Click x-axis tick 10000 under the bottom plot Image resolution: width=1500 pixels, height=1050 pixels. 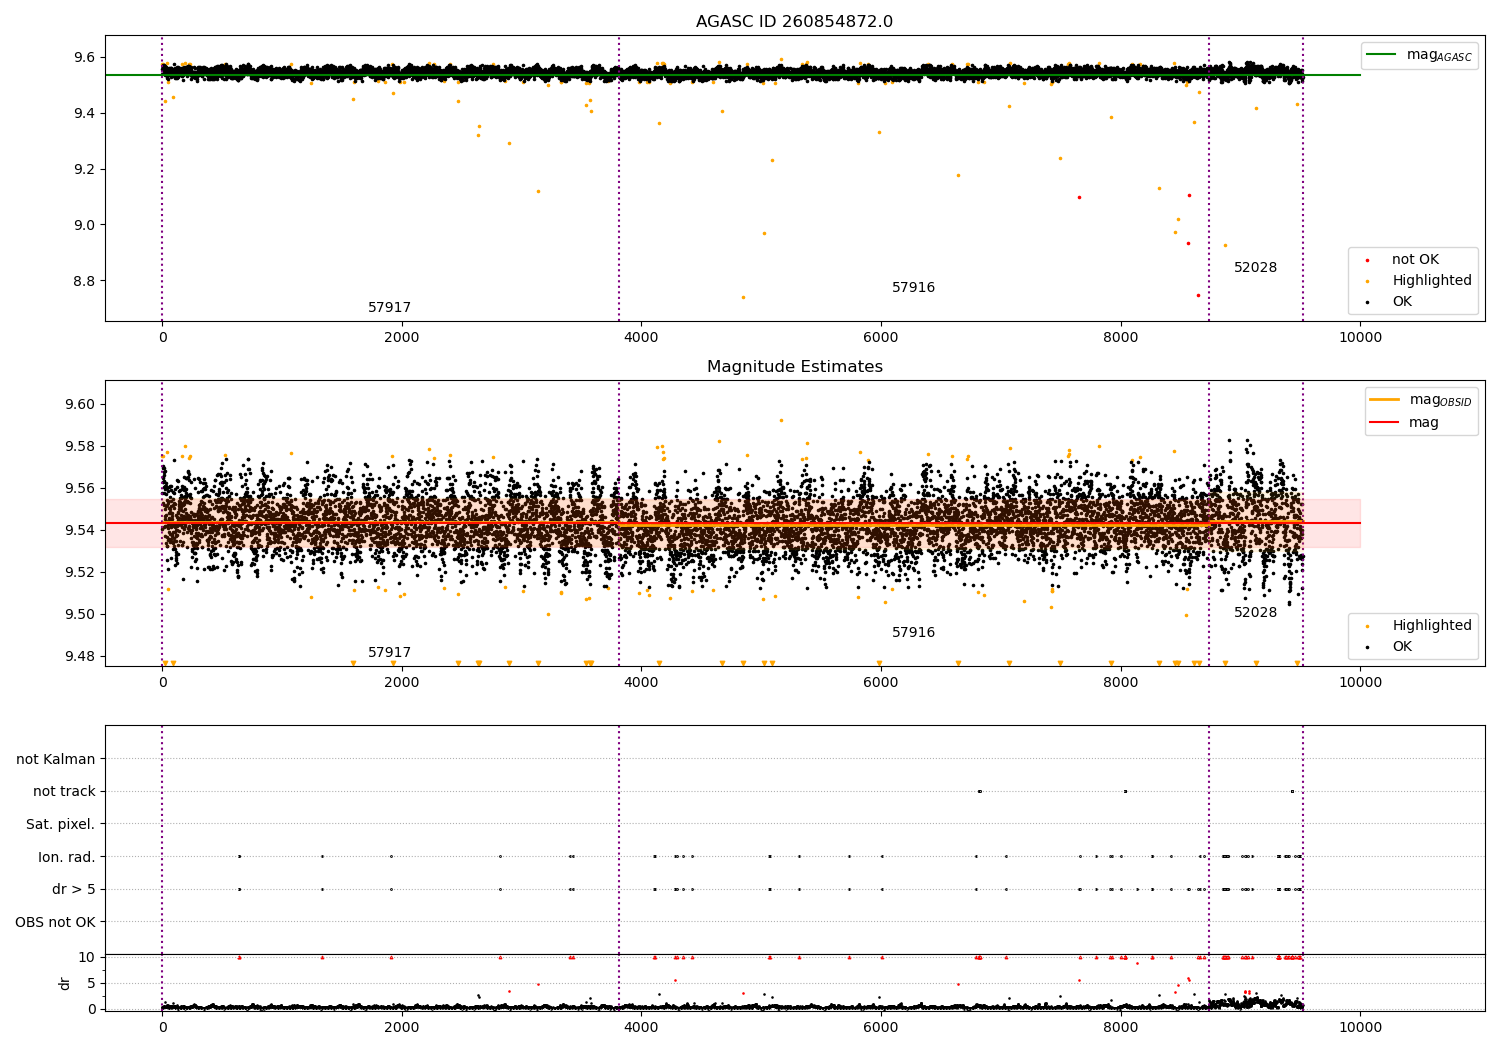pos(1361,1028)
